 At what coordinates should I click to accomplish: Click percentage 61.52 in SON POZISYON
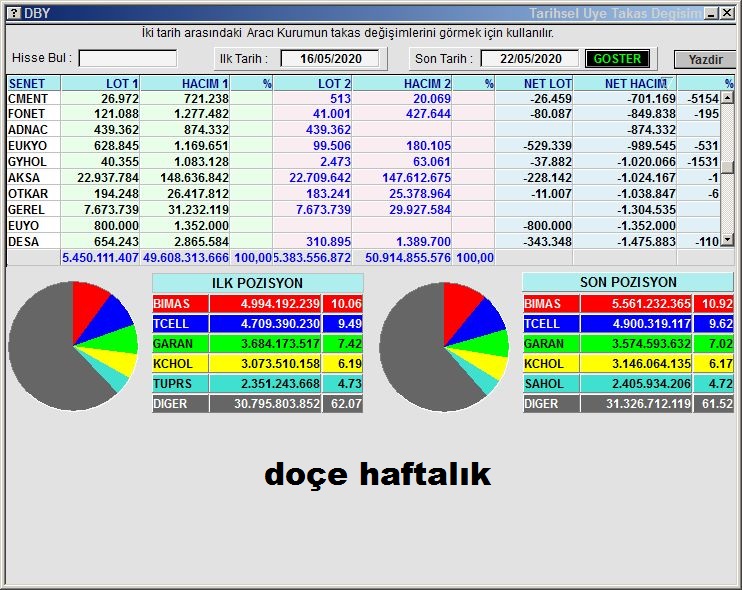[x=717, y=404]
